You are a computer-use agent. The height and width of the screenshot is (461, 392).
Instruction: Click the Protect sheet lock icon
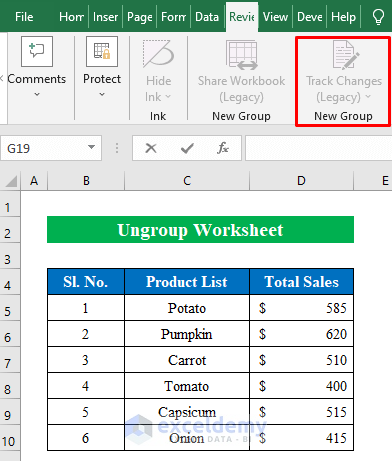(102, 51)
